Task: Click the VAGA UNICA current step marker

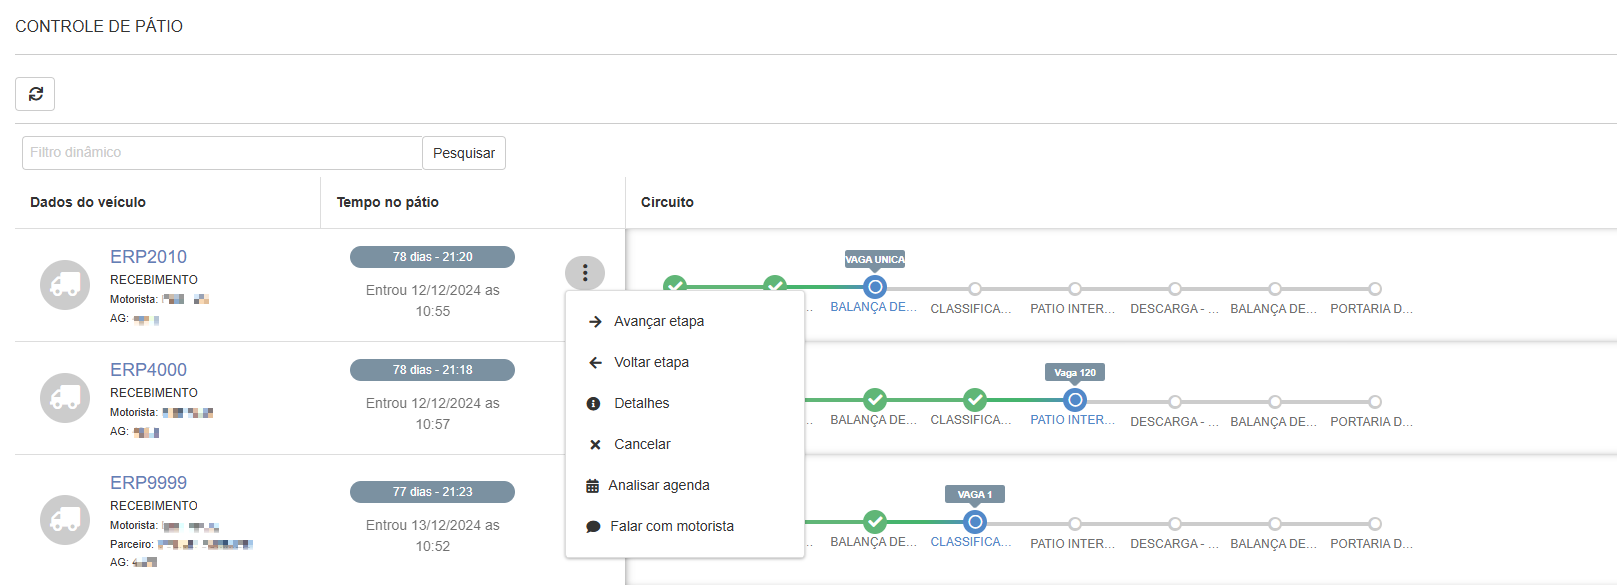Action: coord(875,287)
